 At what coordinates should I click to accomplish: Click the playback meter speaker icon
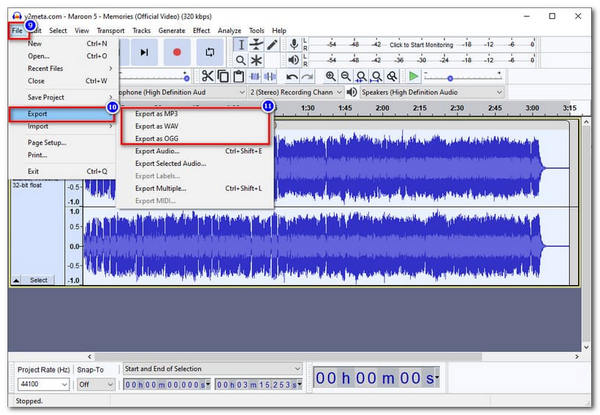coord(293,60)
